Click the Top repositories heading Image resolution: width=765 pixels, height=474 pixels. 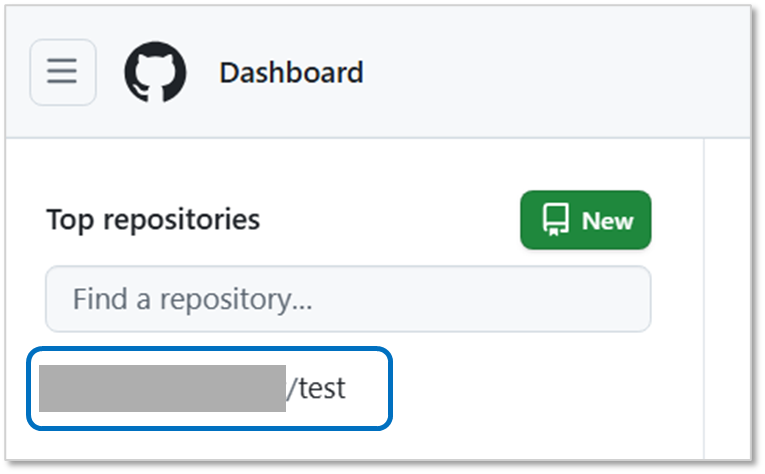tap(153, 219)
